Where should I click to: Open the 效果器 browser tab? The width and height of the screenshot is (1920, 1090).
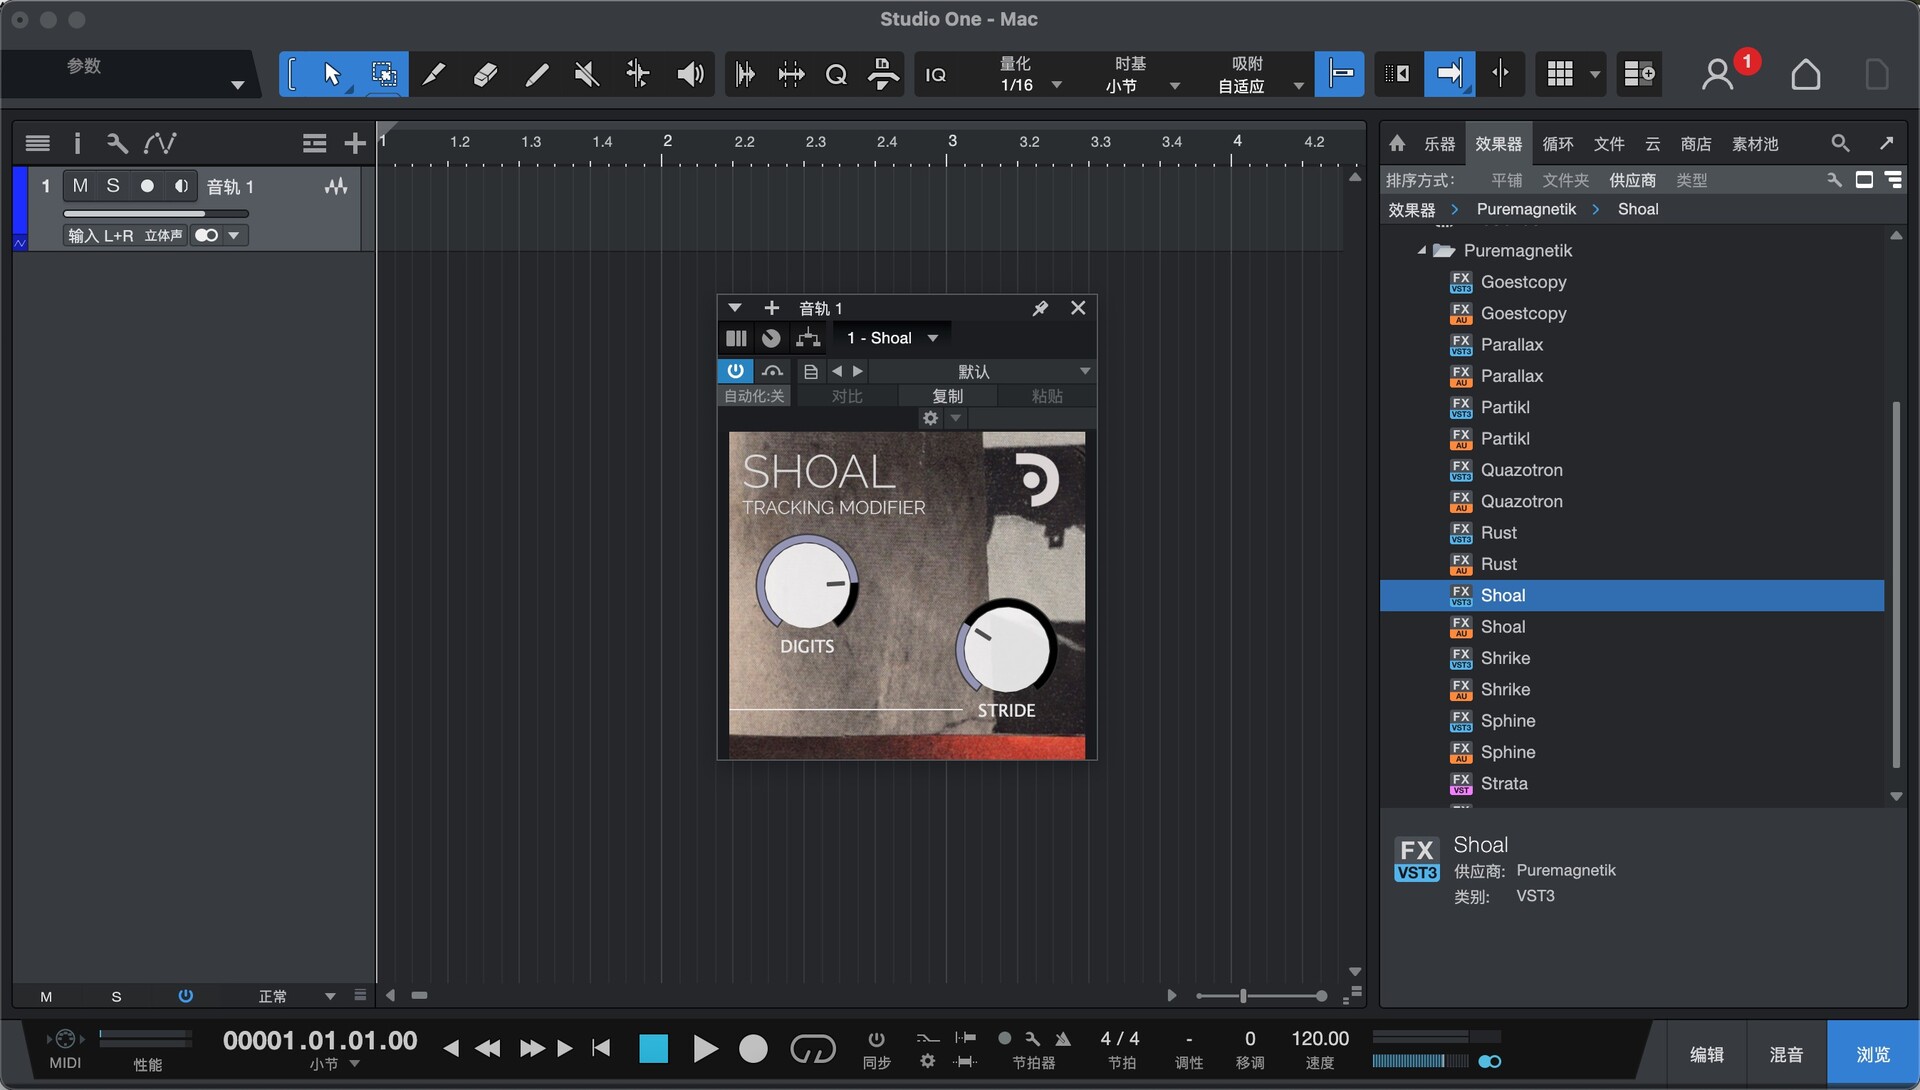[x=1498, y=144]
